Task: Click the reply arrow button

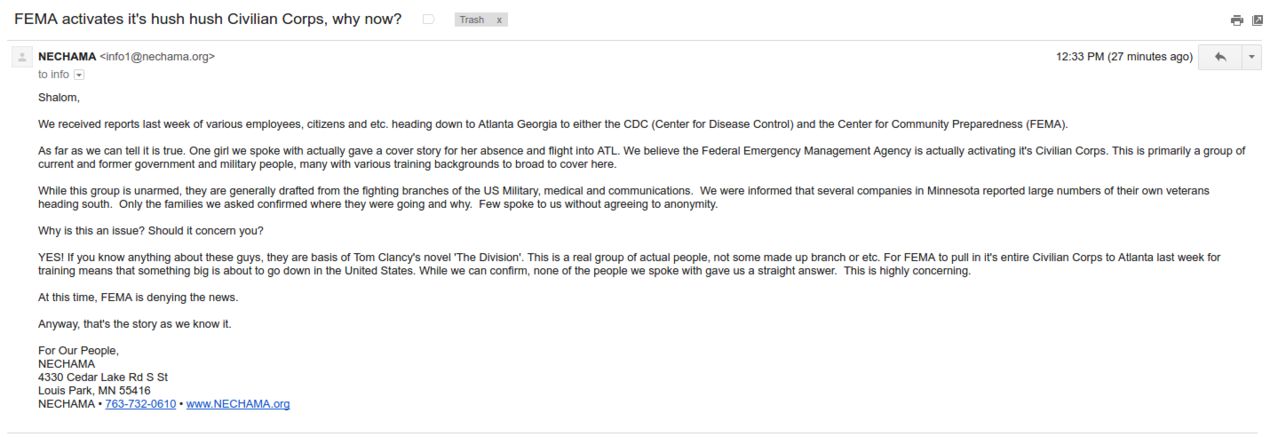Action: (1220, 57)
